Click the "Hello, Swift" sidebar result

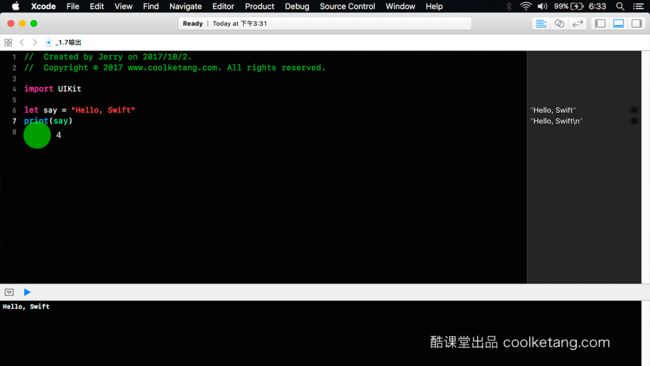[553, 110]
